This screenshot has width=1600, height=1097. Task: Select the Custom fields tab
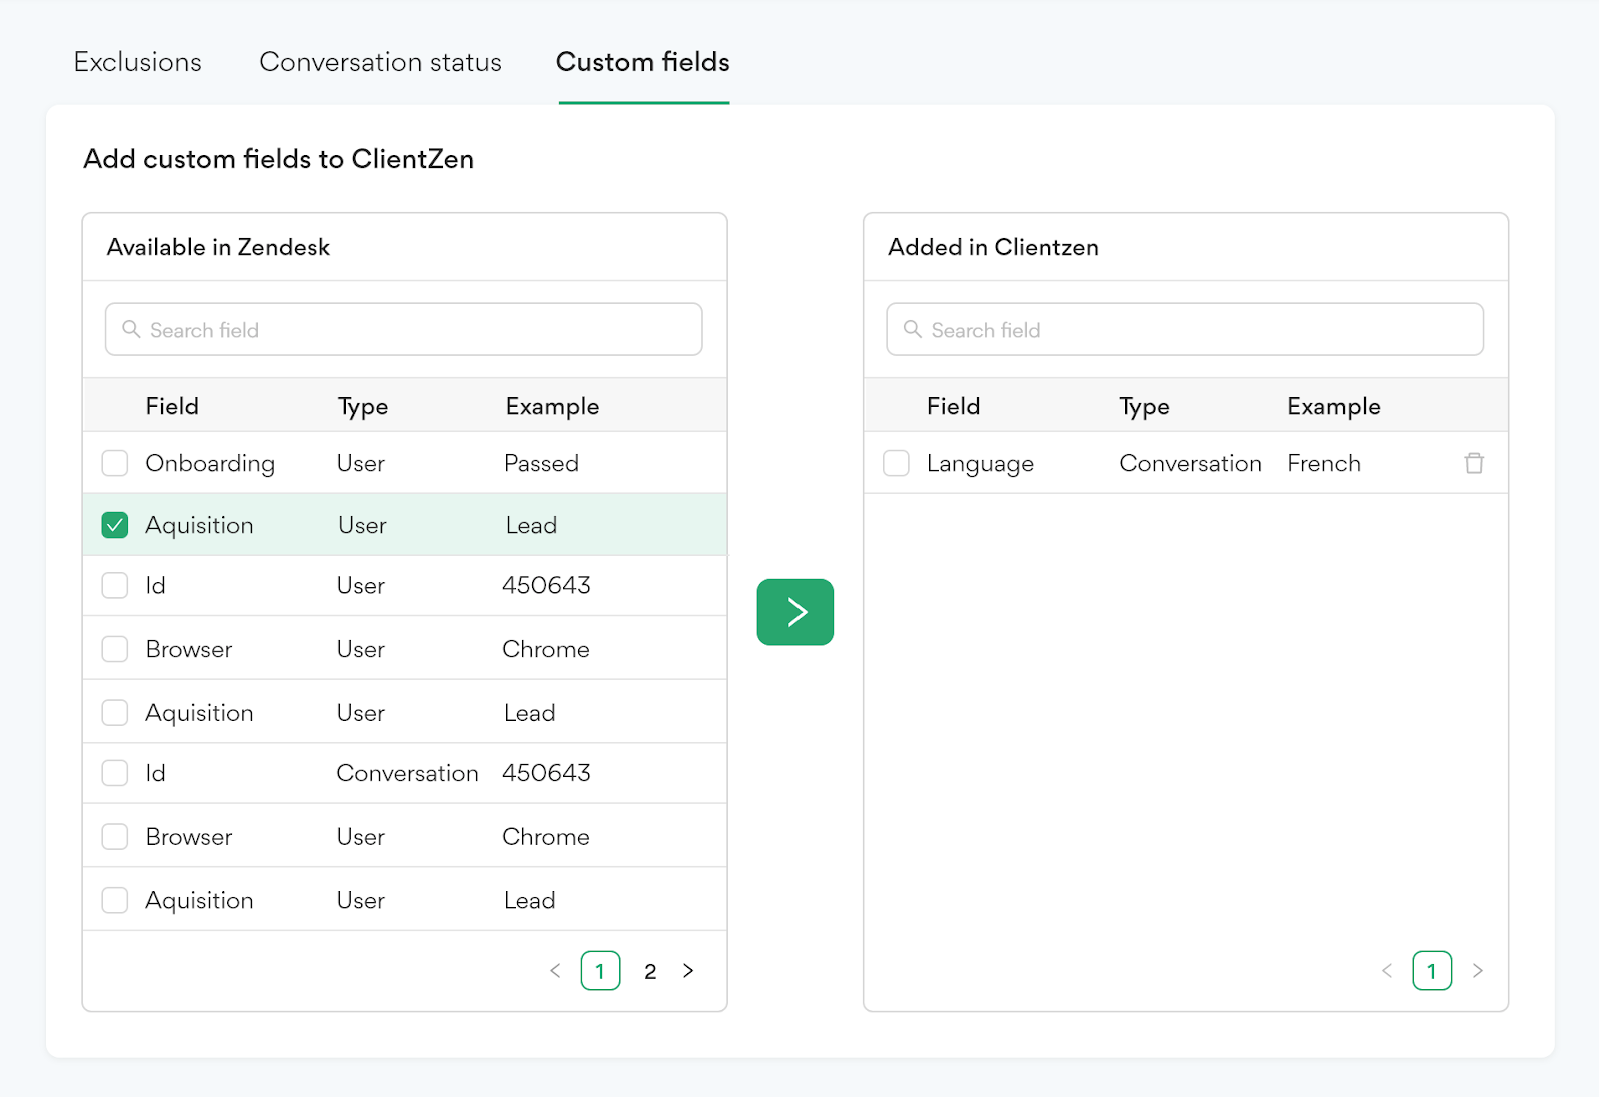coord(643,62)
